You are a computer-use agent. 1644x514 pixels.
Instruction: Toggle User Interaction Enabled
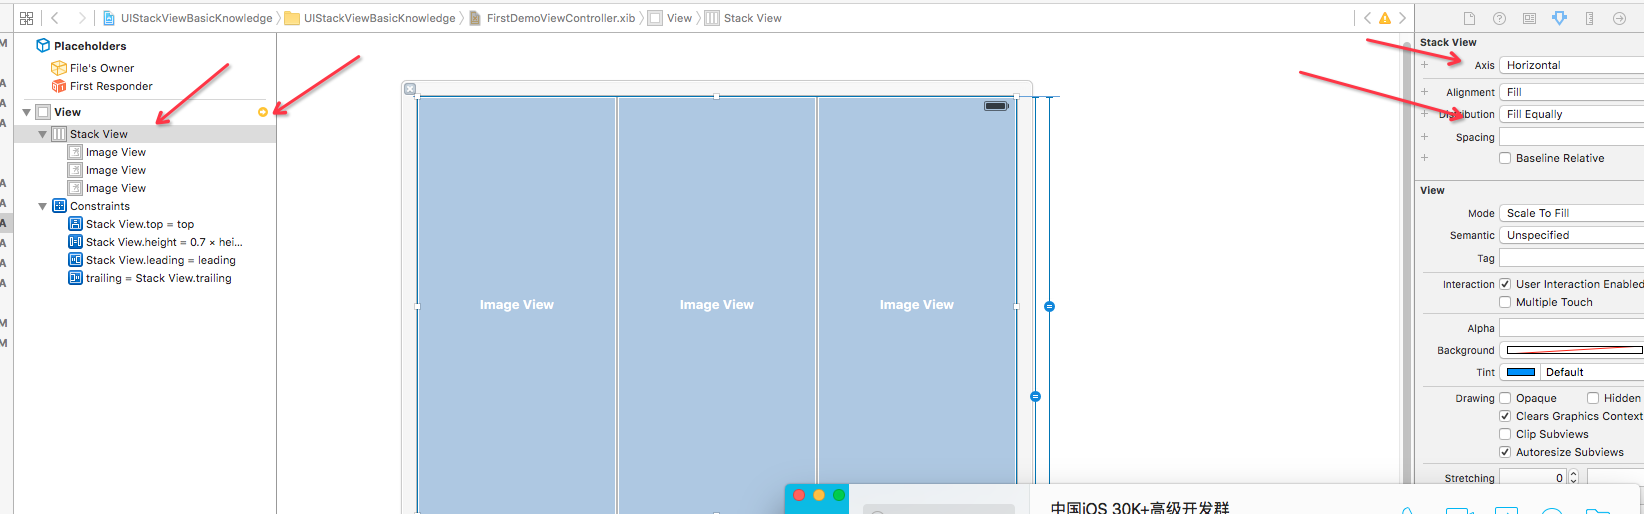coord(1505,284)
